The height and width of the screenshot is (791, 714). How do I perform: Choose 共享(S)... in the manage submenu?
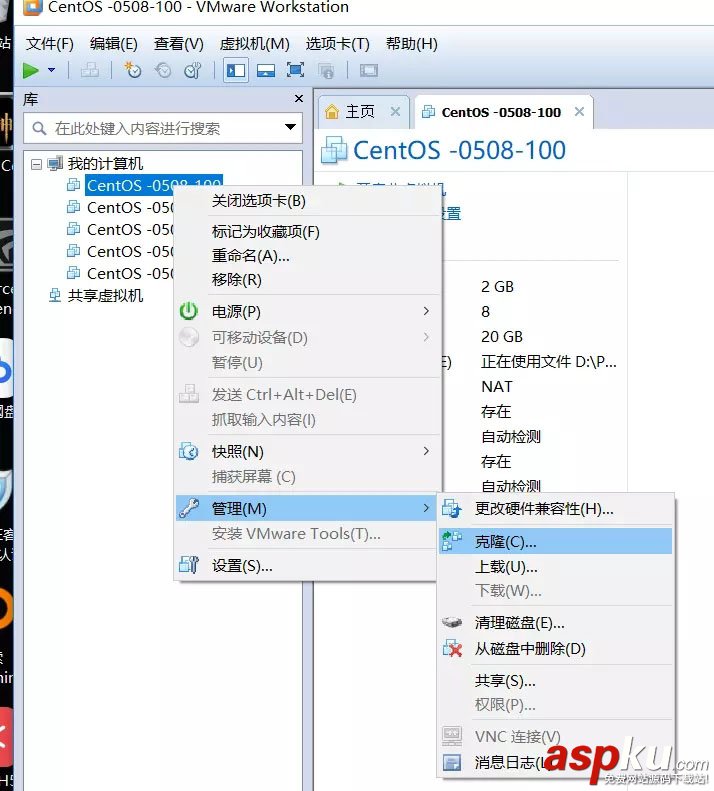click(555, 681)
